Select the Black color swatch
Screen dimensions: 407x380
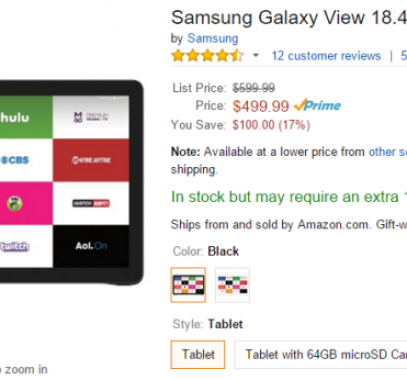188,285
